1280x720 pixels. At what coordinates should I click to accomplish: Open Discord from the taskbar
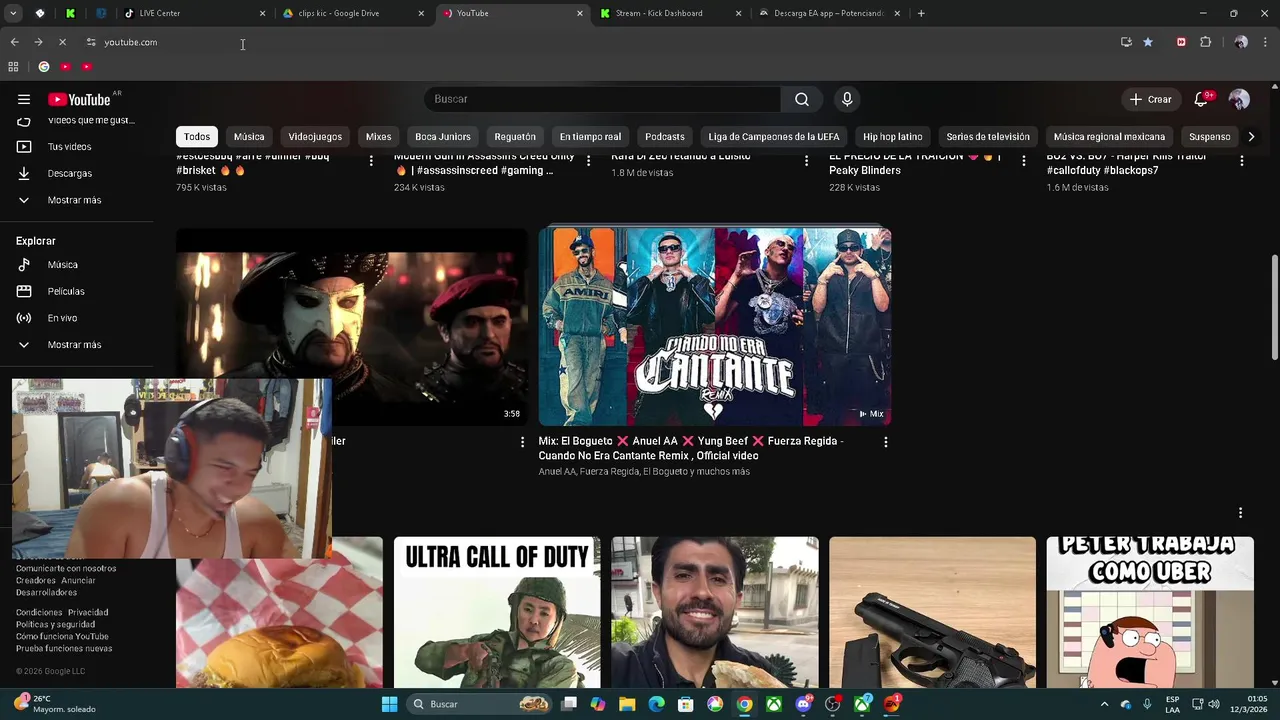(803, 704)
